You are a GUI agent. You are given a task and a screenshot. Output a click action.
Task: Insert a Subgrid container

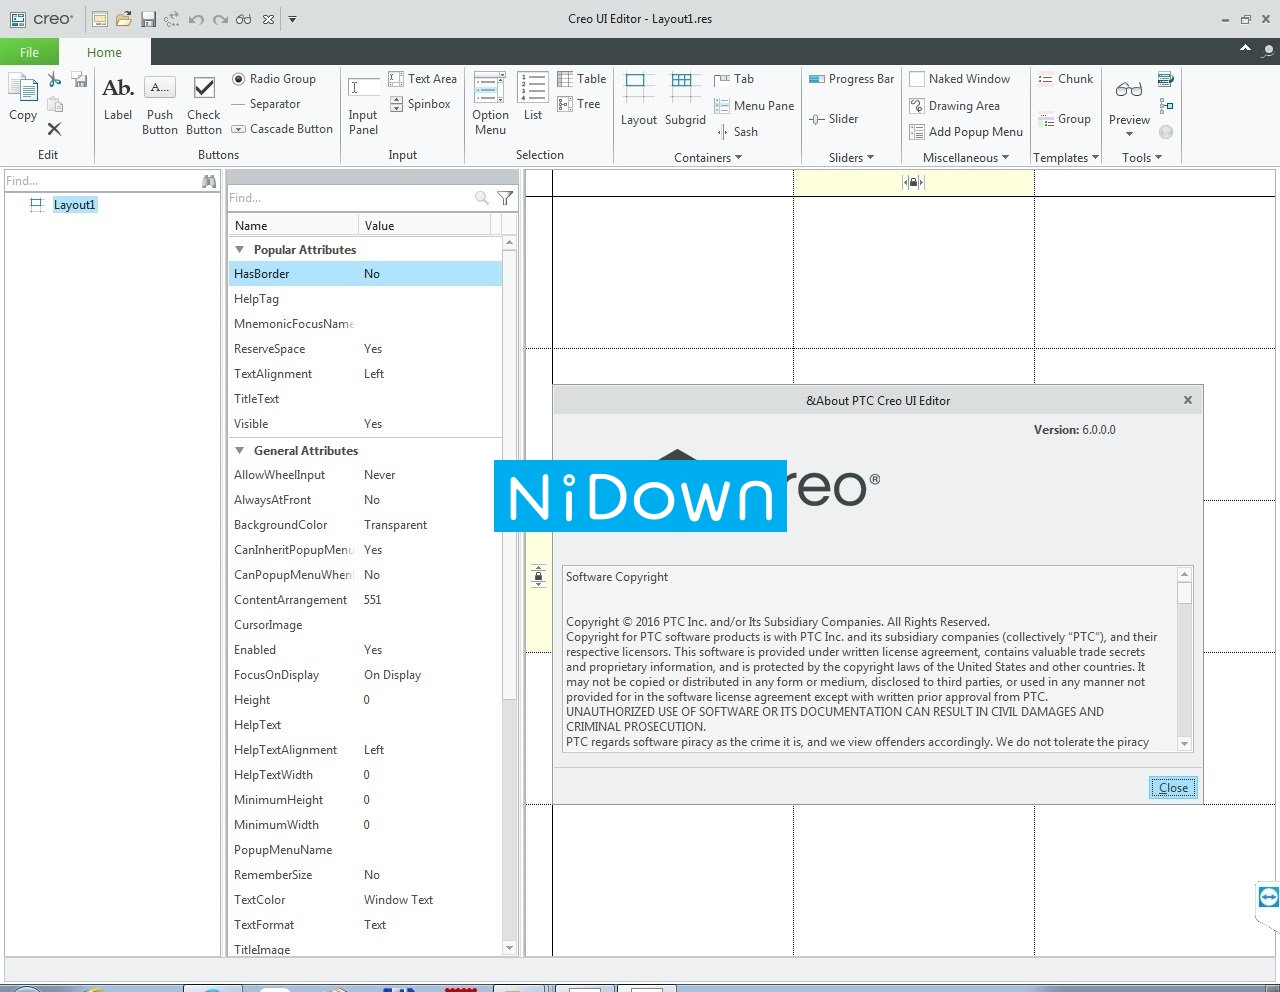685,100
